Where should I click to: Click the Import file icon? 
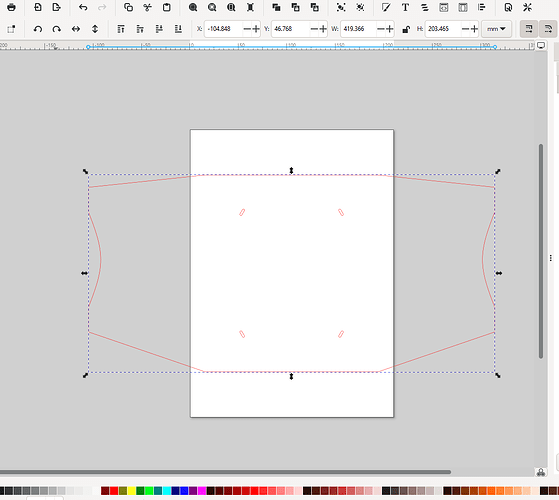[37, 7]
